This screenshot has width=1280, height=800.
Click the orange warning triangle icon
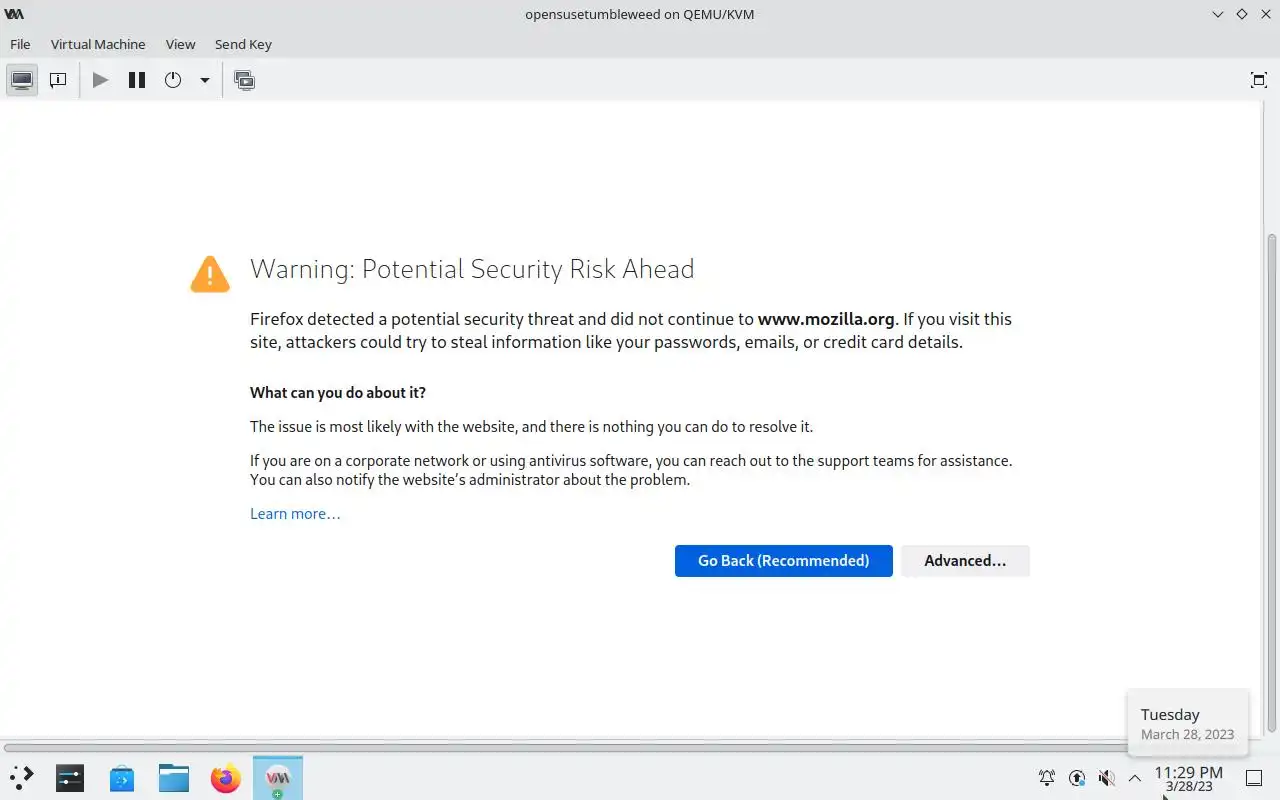pyautogui.click(x=210, y=274)
